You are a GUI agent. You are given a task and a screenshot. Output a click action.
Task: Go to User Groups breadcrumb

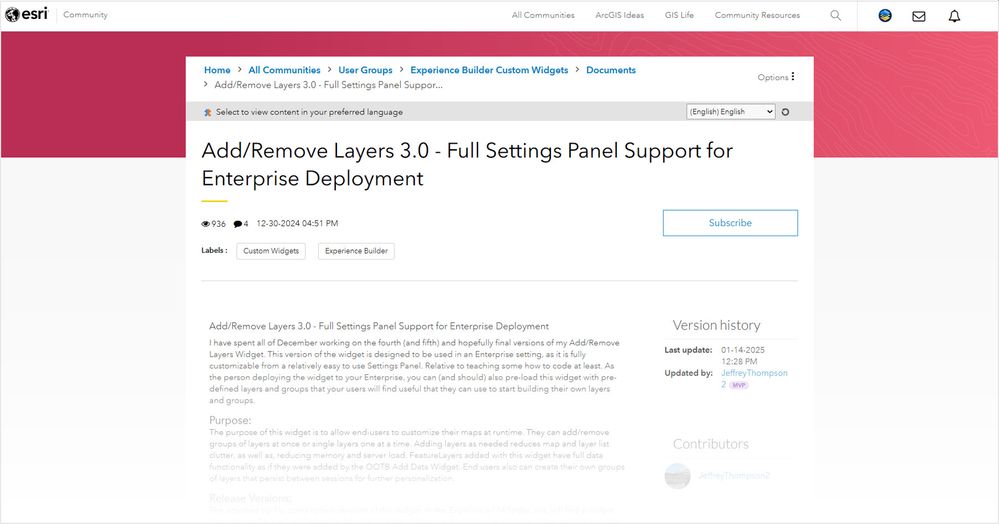[365, 70]
